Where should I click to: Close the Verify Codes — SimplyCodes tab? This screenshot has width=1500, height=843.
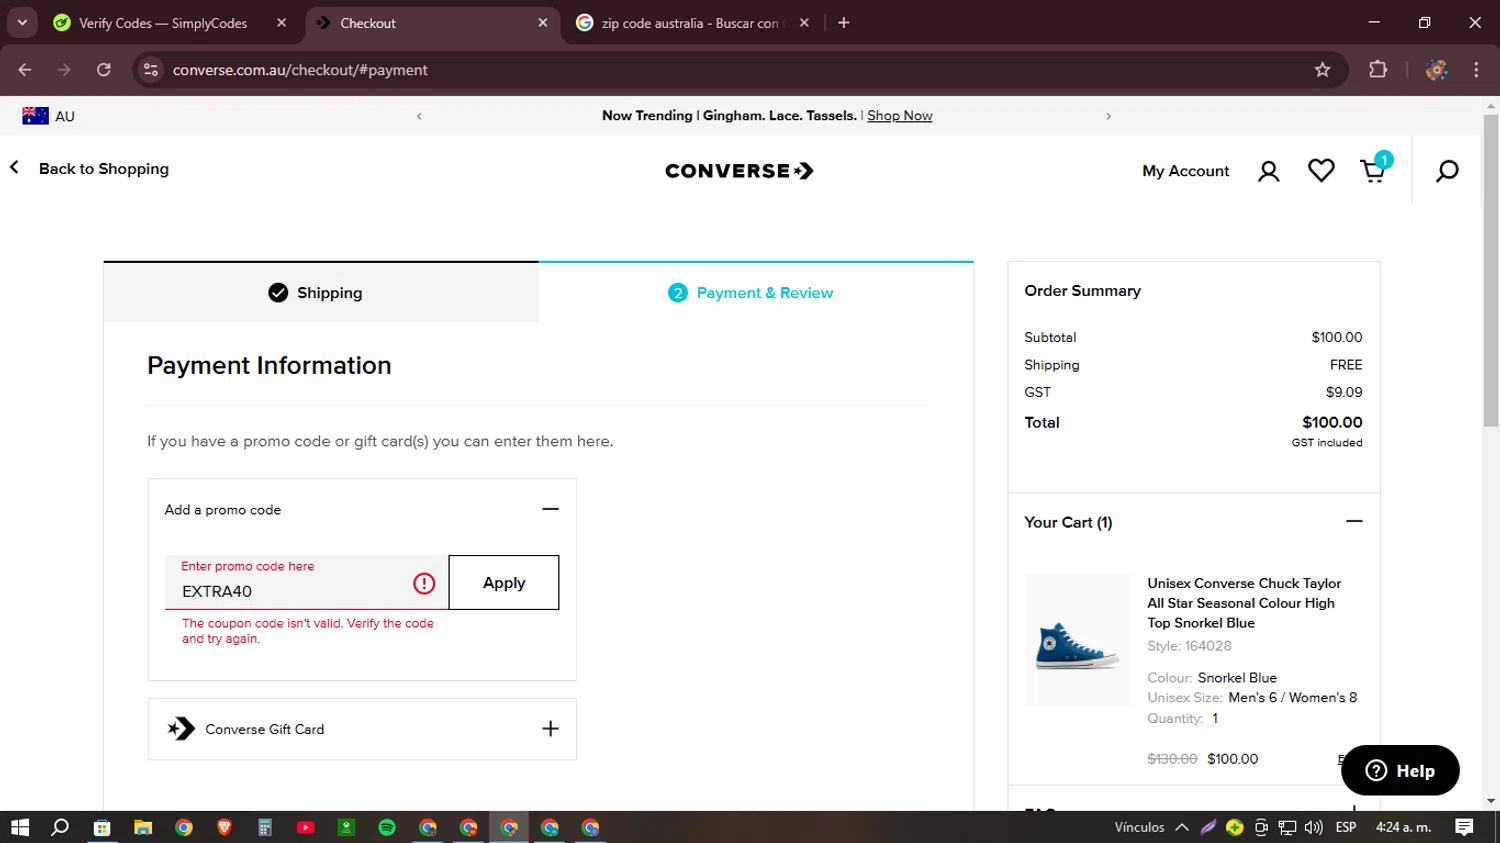(281, 23)
